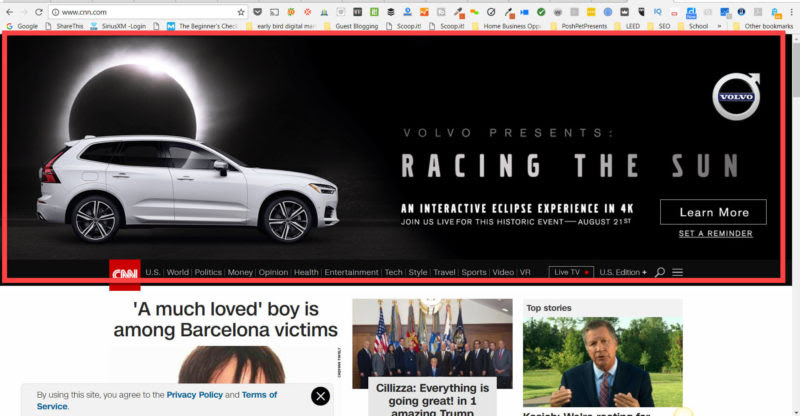Click the green checkmark extension icon
Screen dimensions: 800x416
(x=541, y=12)
